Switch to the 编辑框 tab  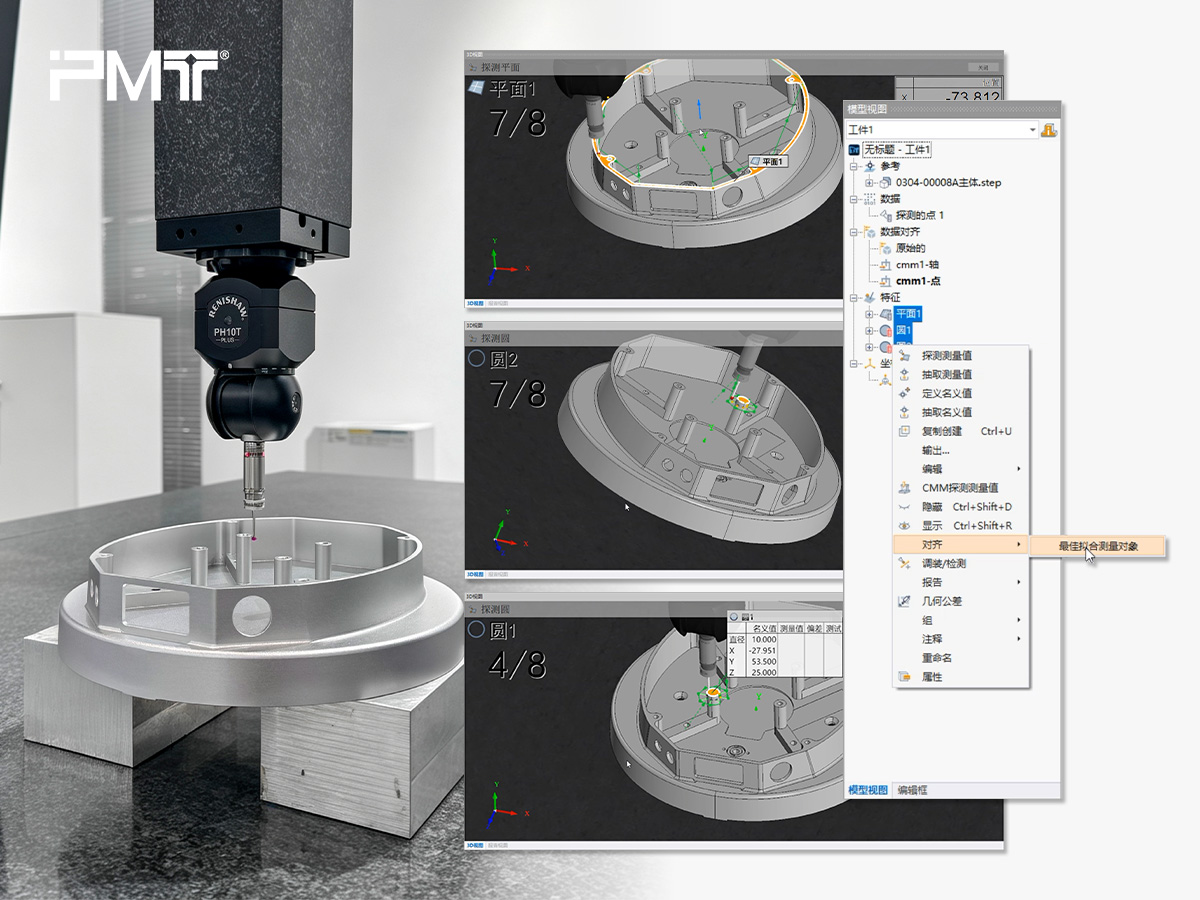pos(911,790)
